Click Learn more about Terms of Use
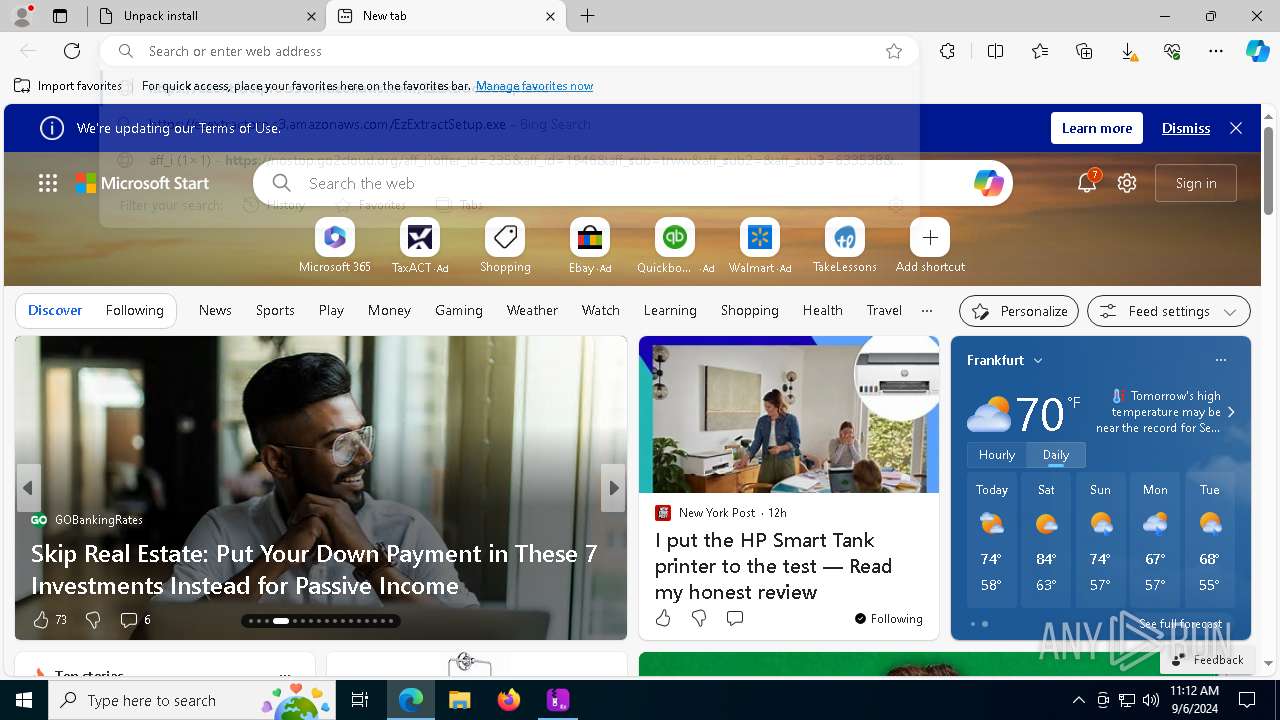 click(1097, 128)
